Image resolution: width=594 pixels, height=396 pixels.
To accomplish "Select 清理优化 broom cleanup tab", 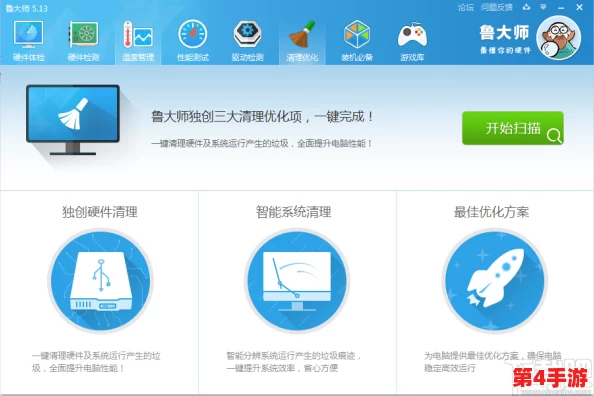I will point(302,41).
